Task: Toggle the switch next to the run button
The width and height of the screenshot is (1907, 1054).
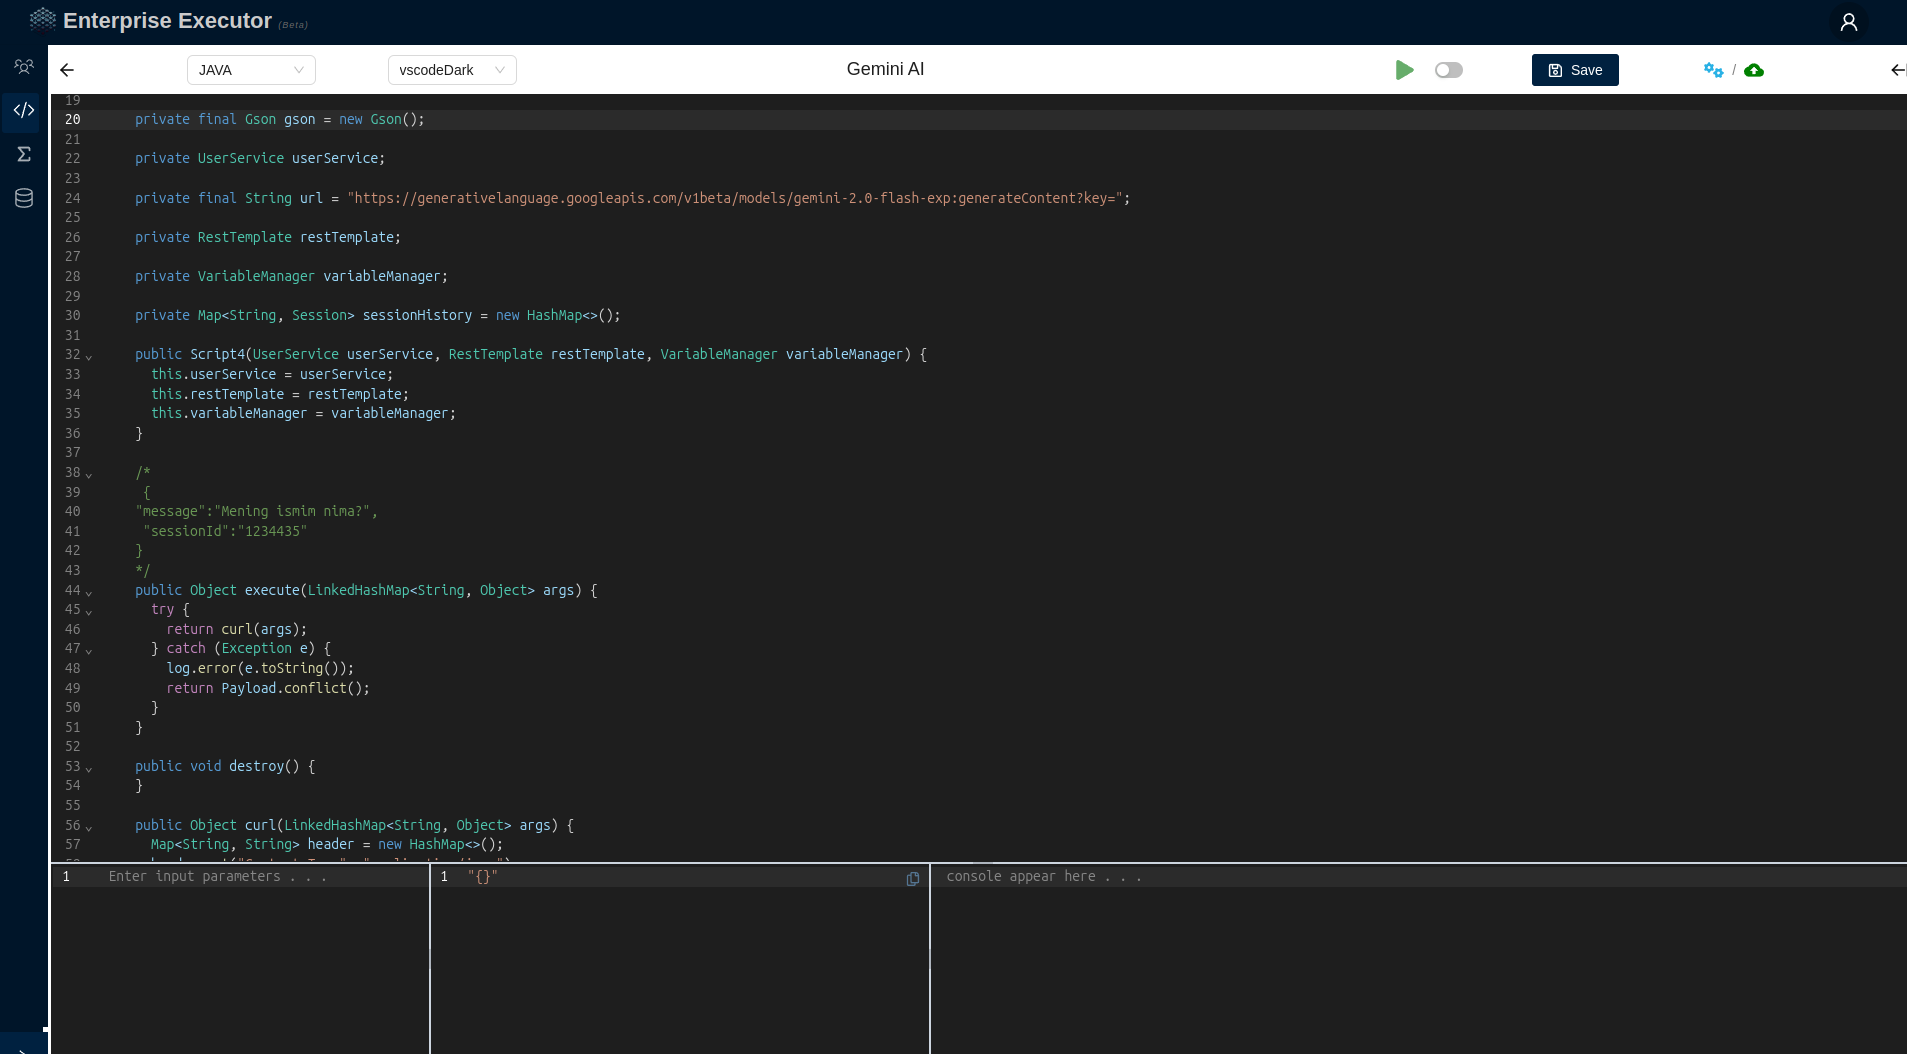Action: (x=1448, y=70)
